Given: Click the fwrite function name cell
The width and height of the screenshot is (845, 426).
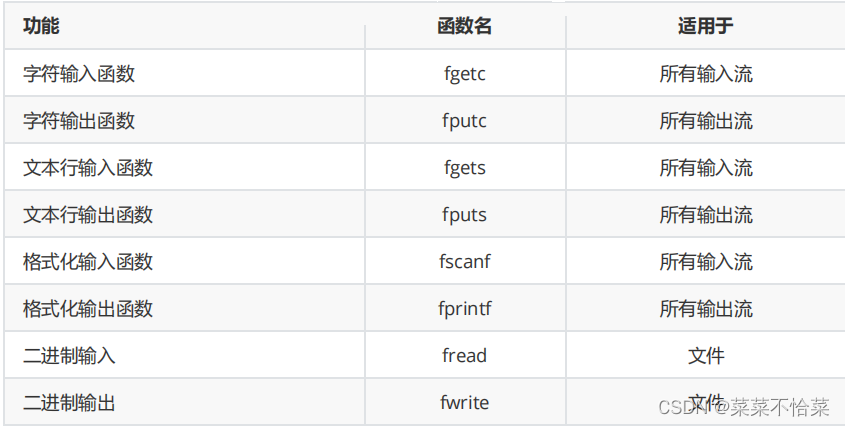Looking at the screenshot, I should pos(465,403).
